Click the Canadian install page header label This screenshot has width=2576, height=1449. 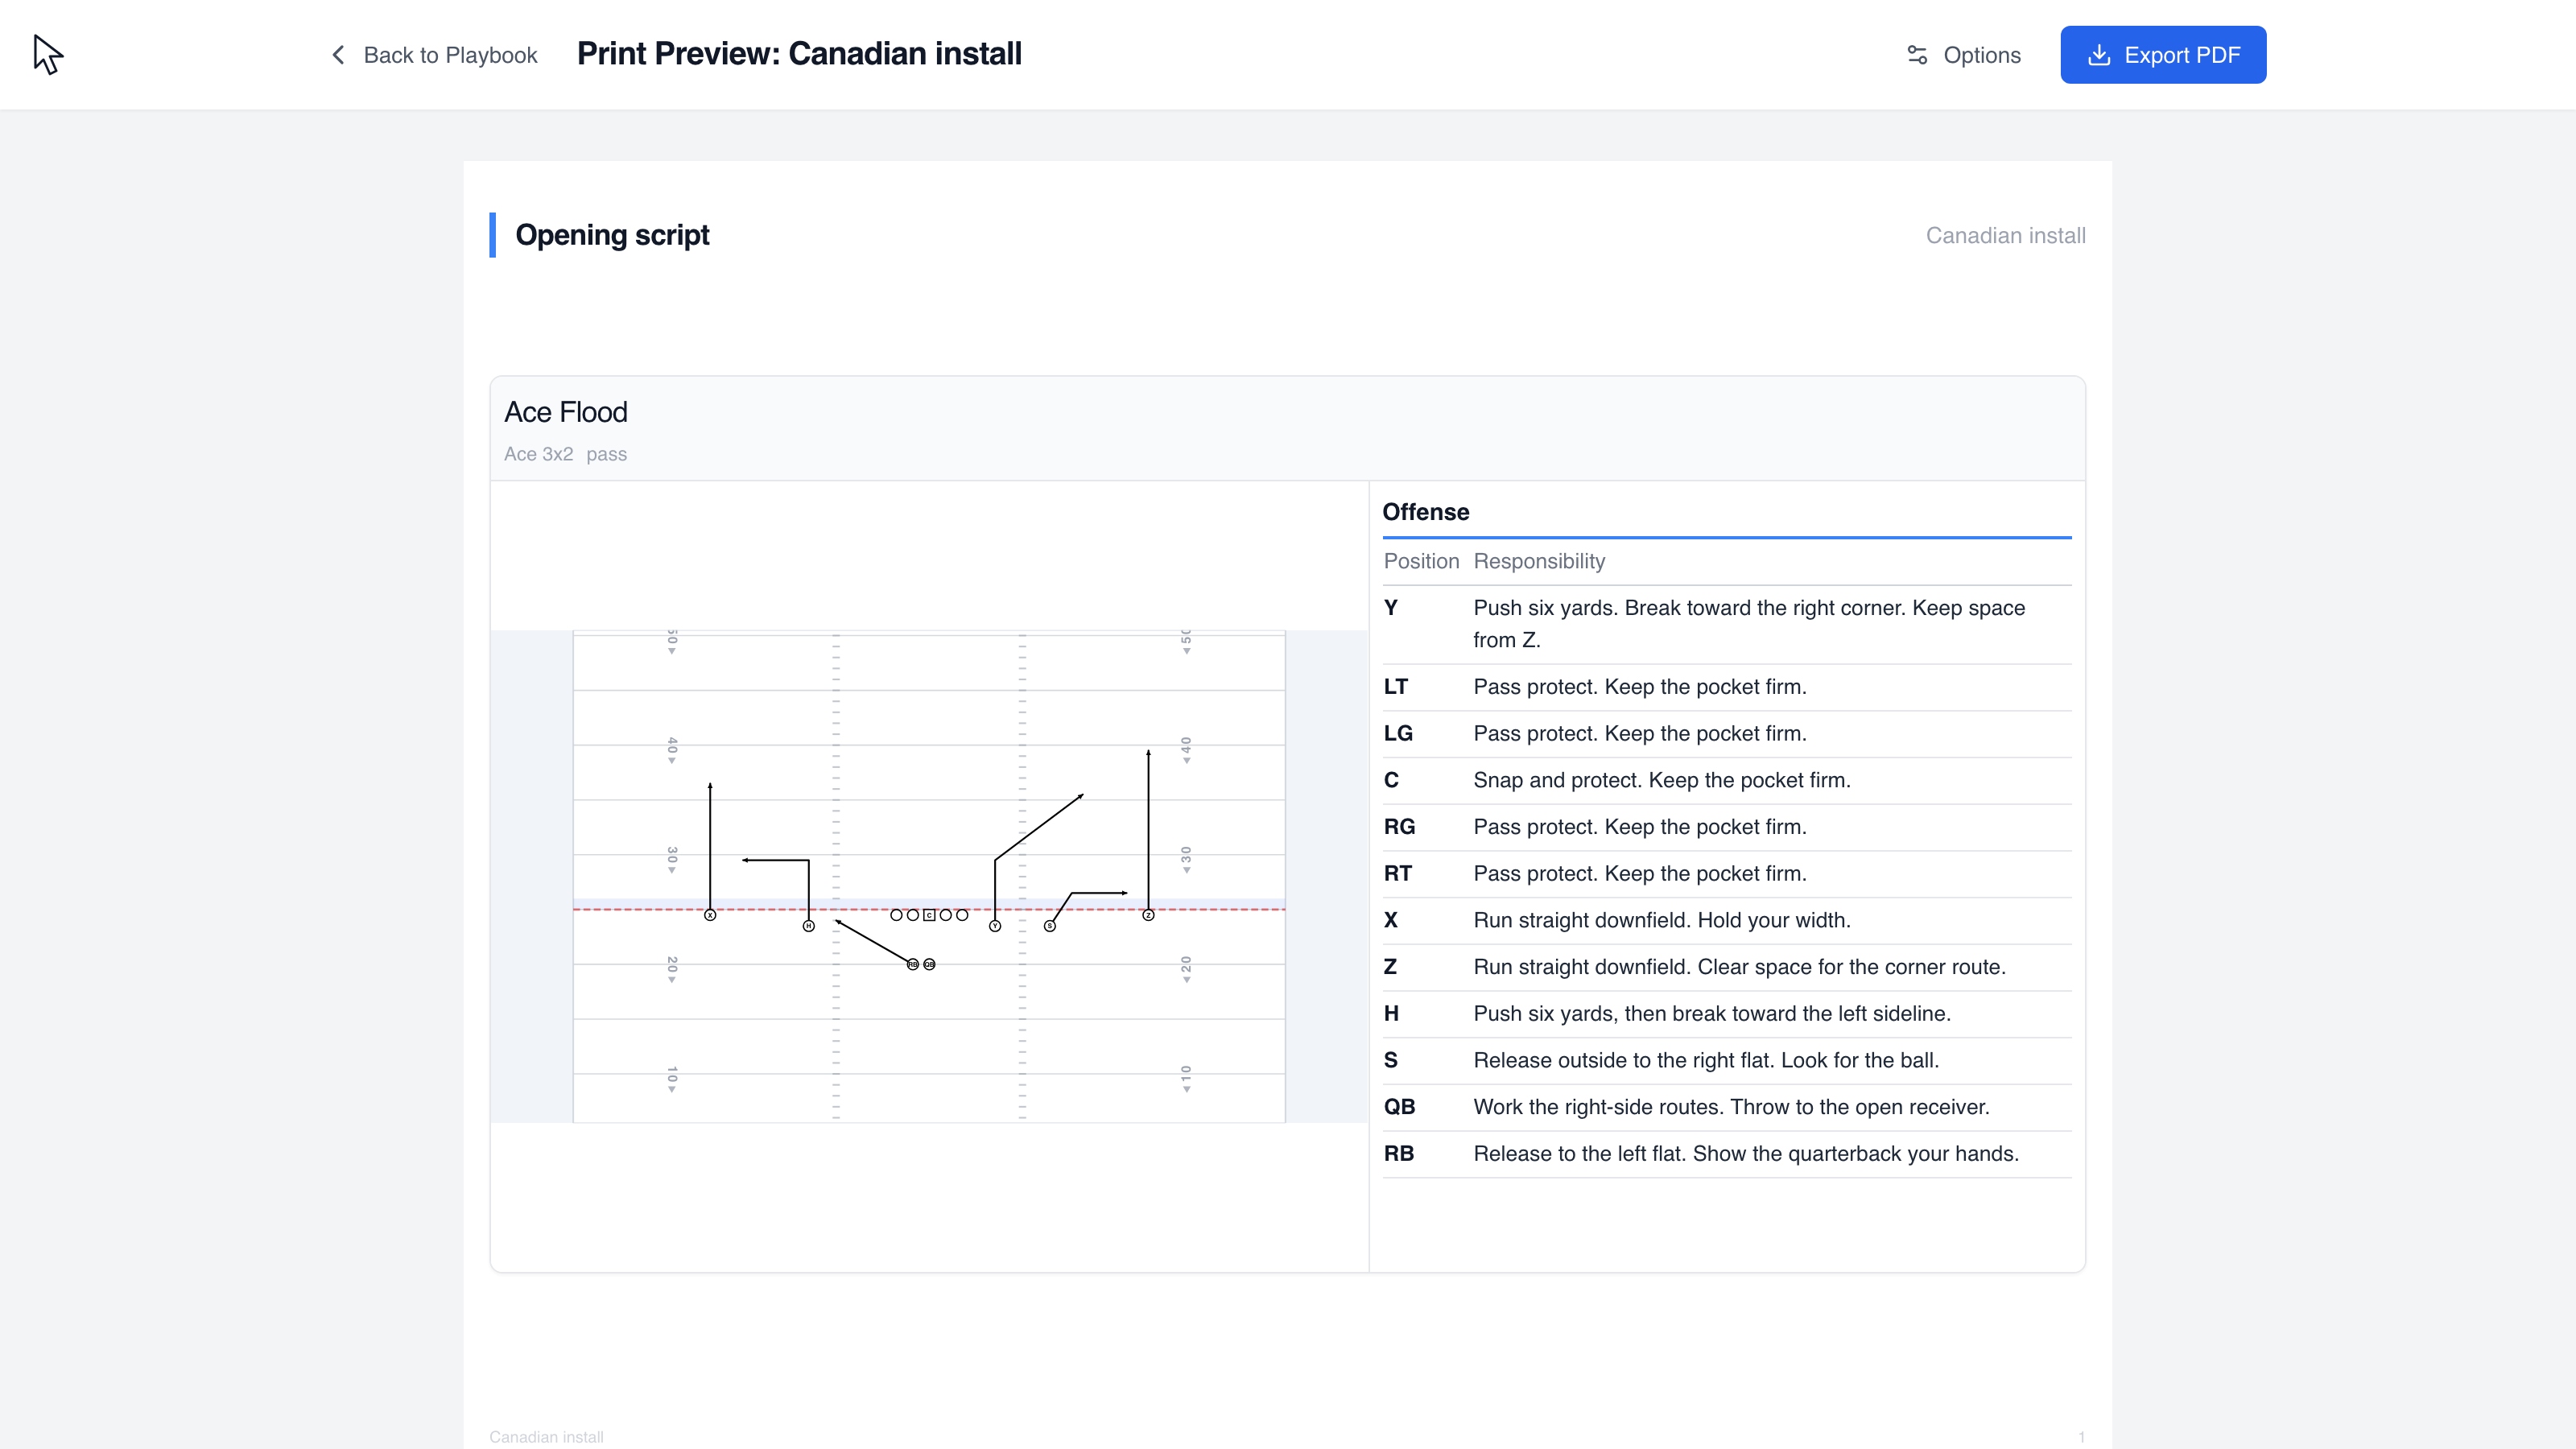point(2005,236)
